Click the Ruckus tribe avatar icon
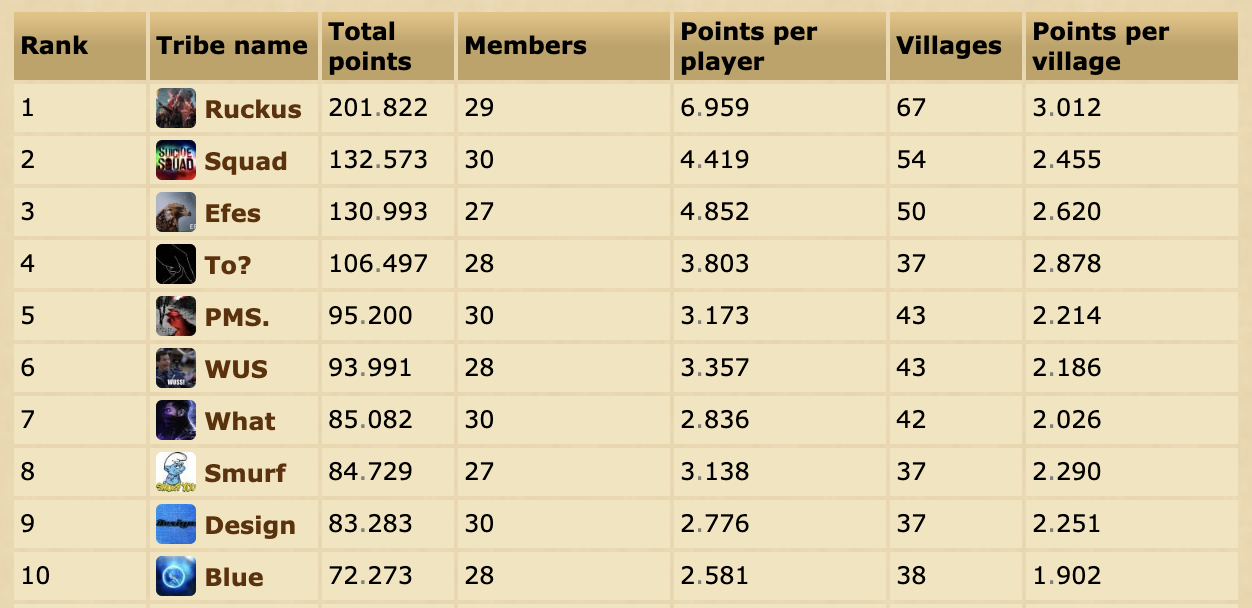The width and height of the screenshot is (1252, 608). (176, 108)
